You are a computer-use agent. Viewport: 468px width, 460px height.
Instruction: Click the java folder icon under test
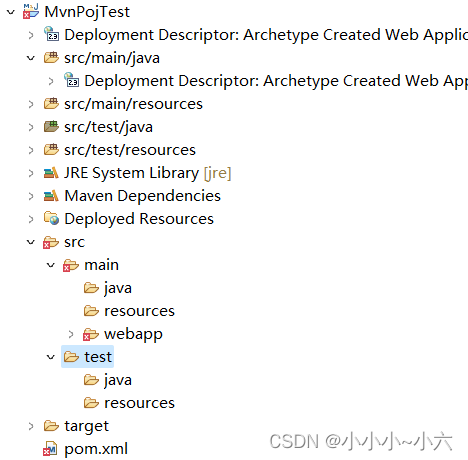click(x=91, y=380)
